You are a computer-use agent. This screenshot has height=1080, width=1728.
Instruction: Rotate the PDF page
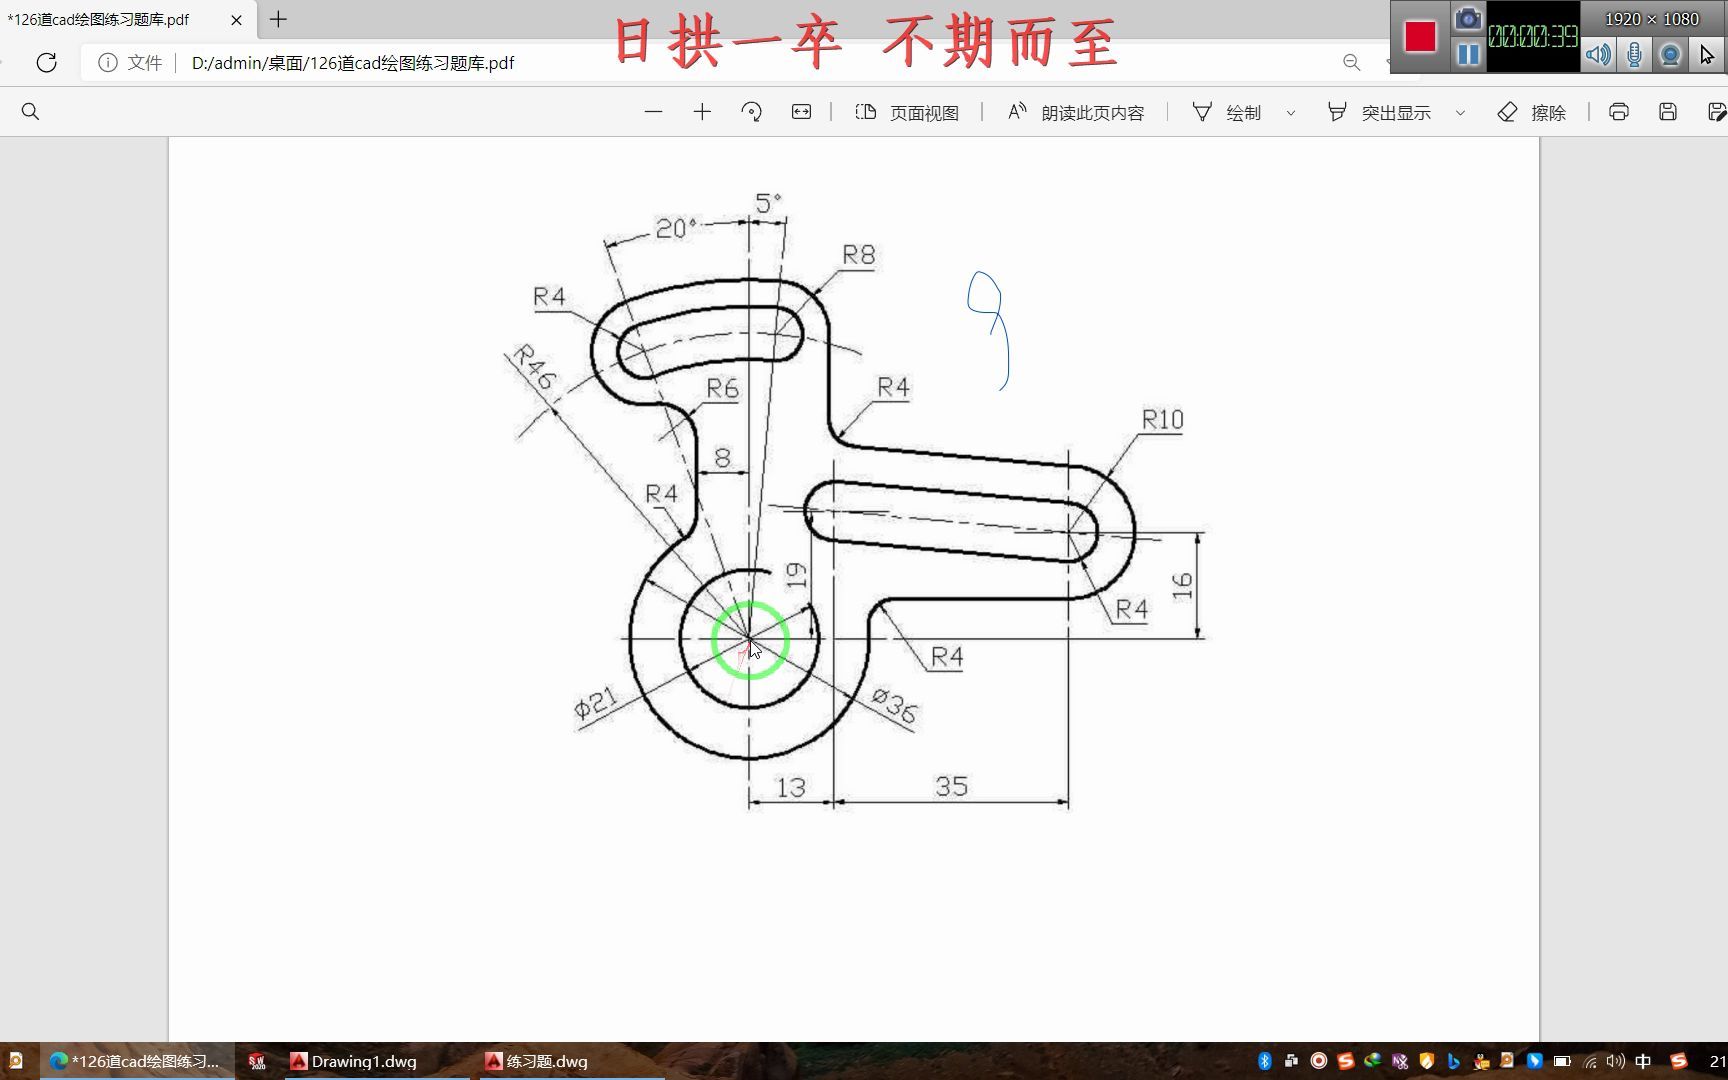click(752, 112)
